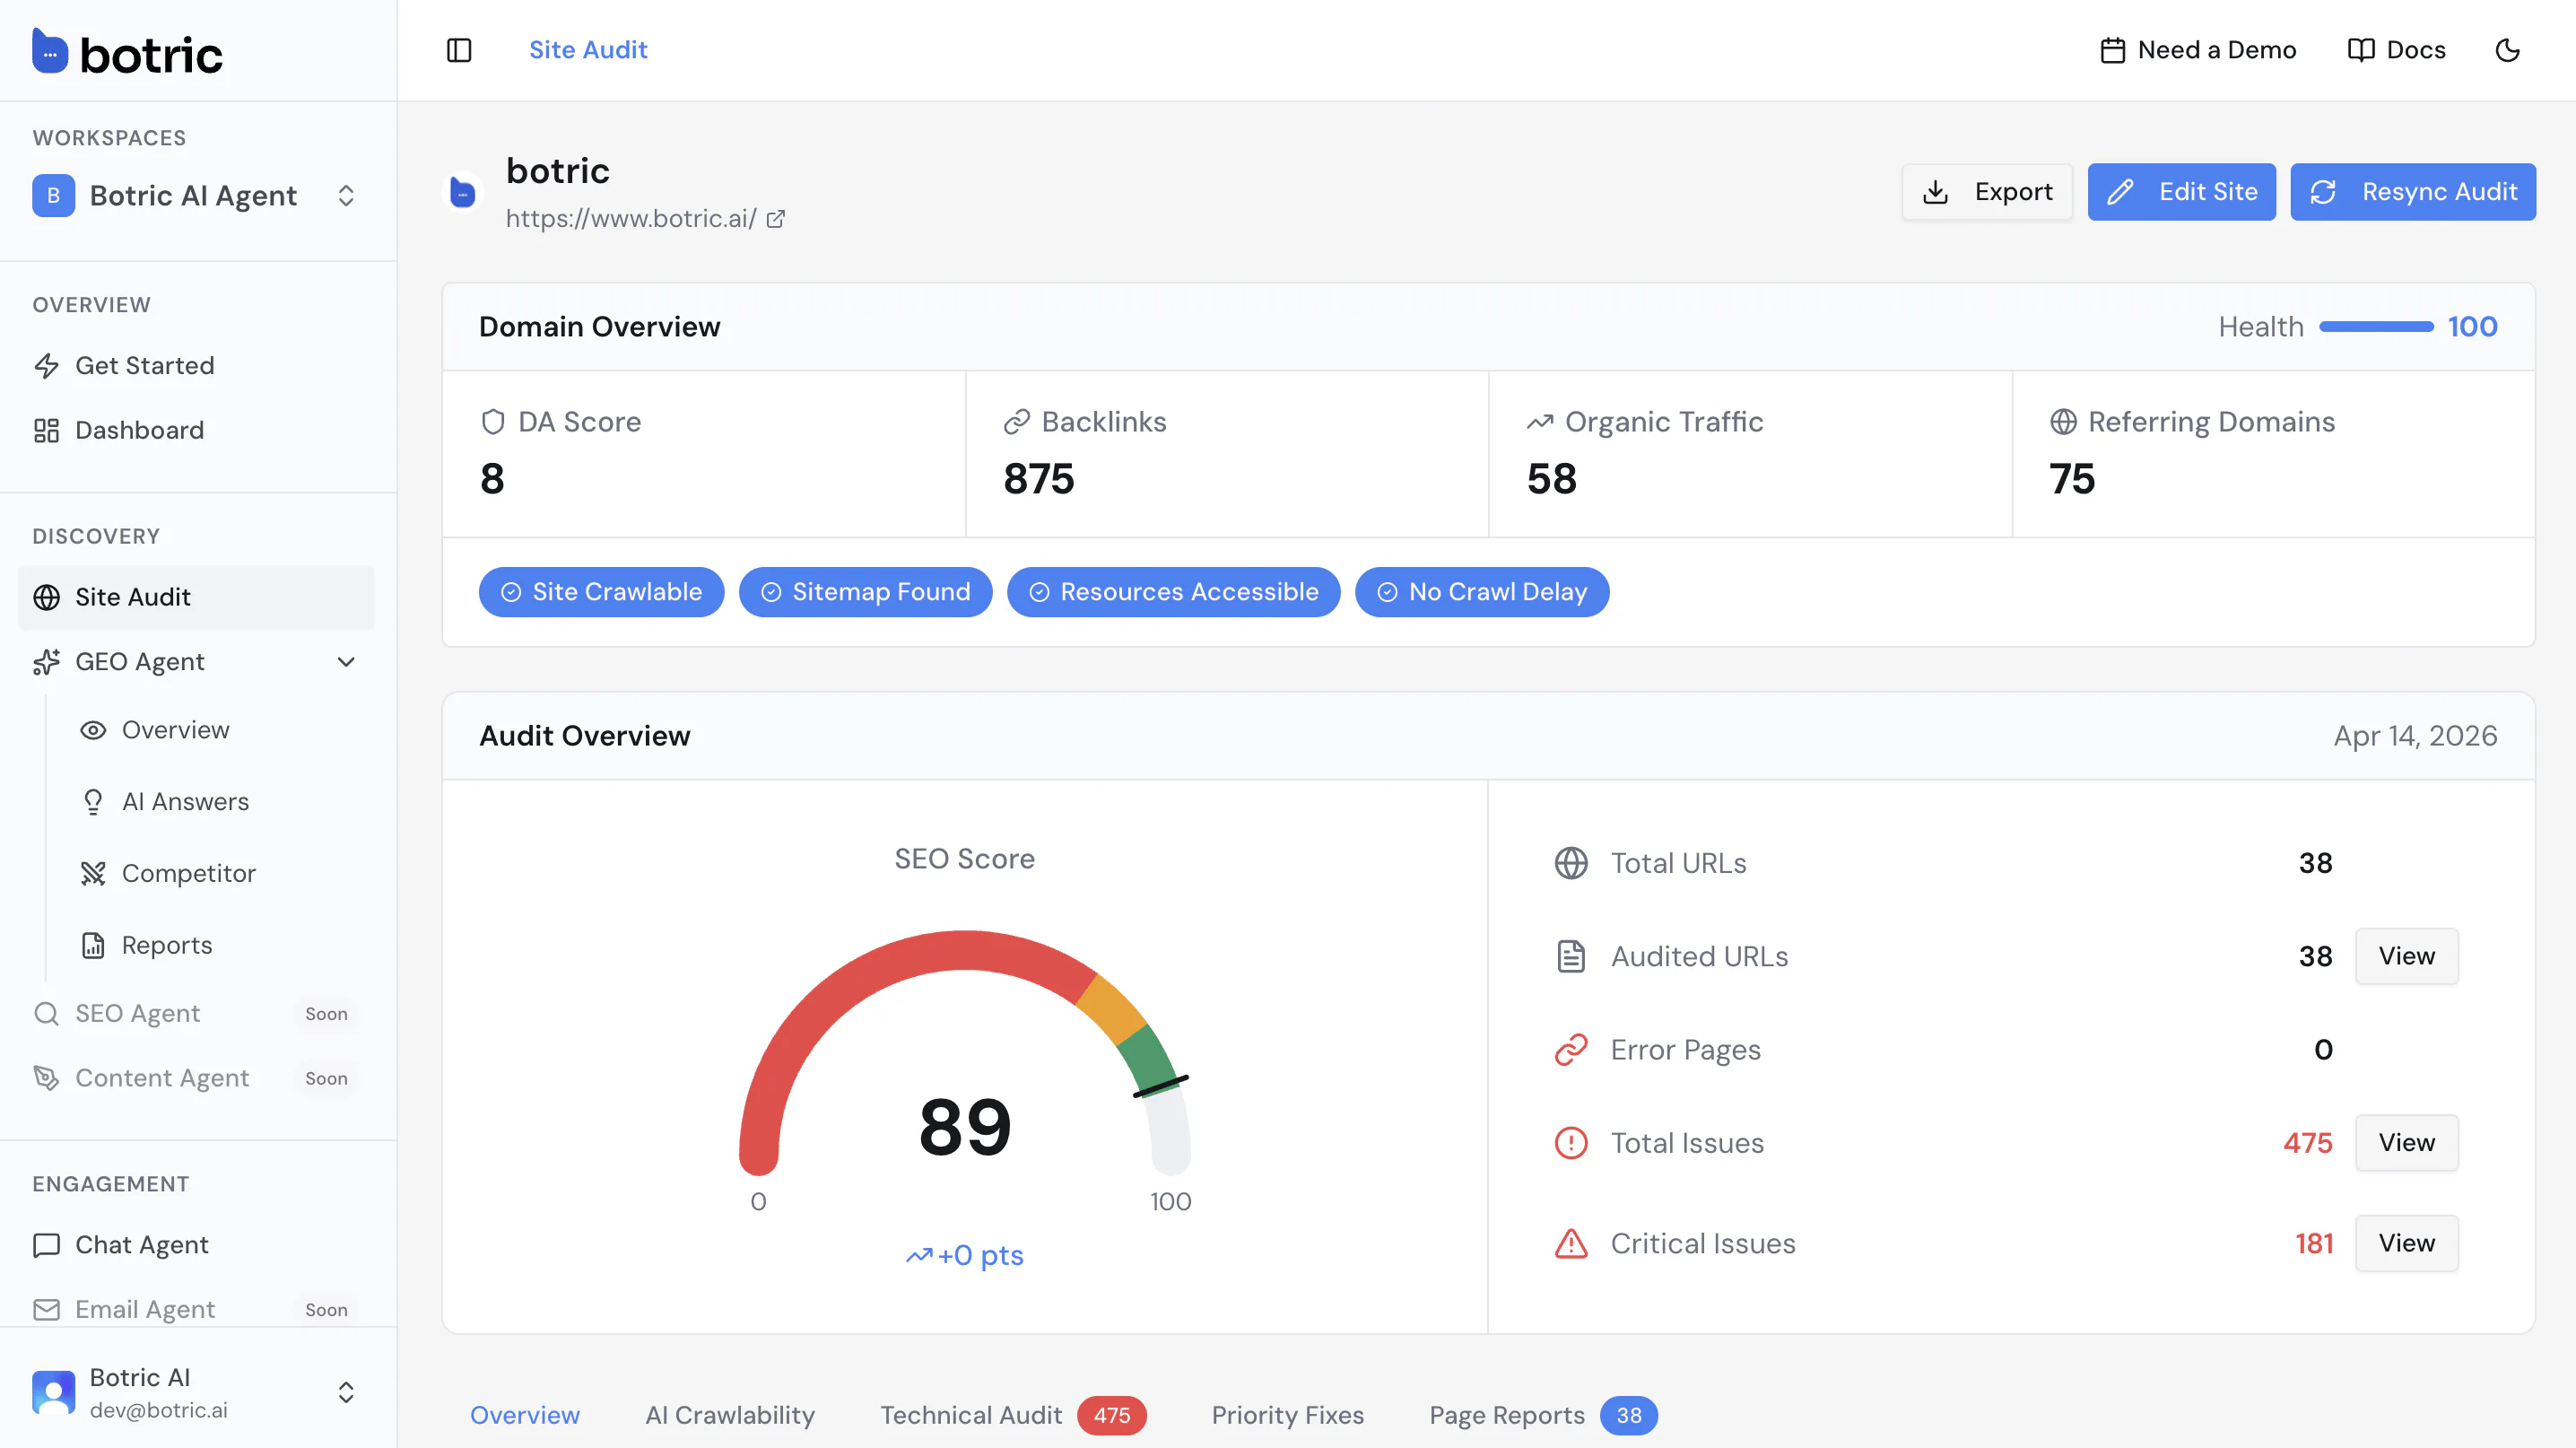Click the Email Agent envelope icon
Screen dimensions: 2576x1448
(x=46, y=1309)
